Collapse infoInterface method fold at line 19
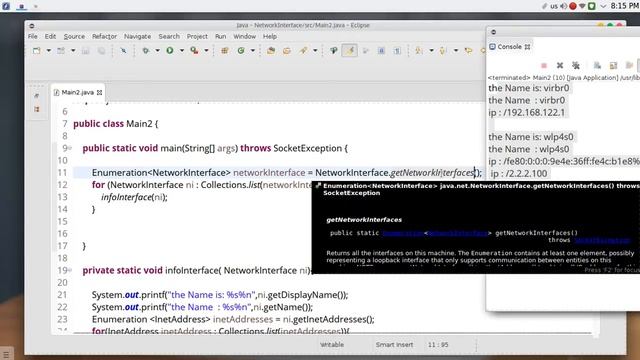The height and width of the screenshot is (360, 640). tap(70, 270)
